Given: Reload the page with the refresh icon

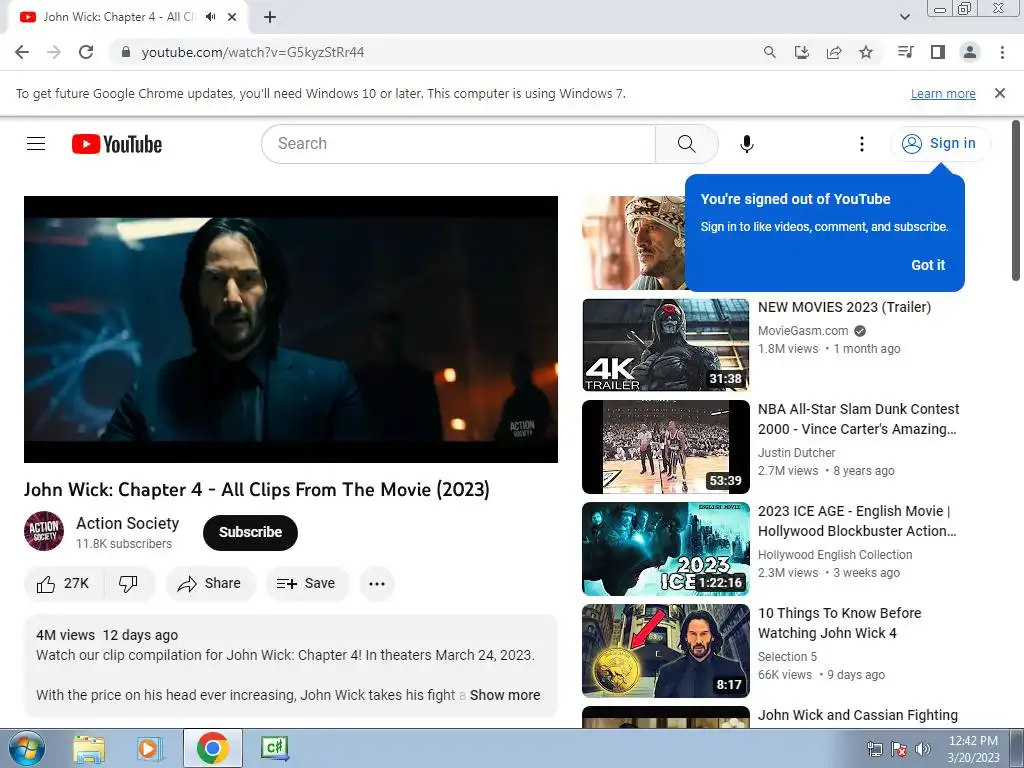Looking at the screenshot, I should click(86, 52).
